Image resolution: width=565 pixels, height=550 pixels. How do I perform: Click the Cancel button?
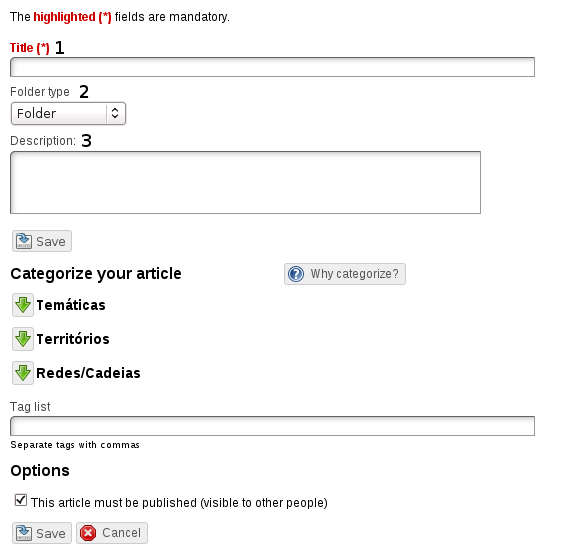pos(112,533)
